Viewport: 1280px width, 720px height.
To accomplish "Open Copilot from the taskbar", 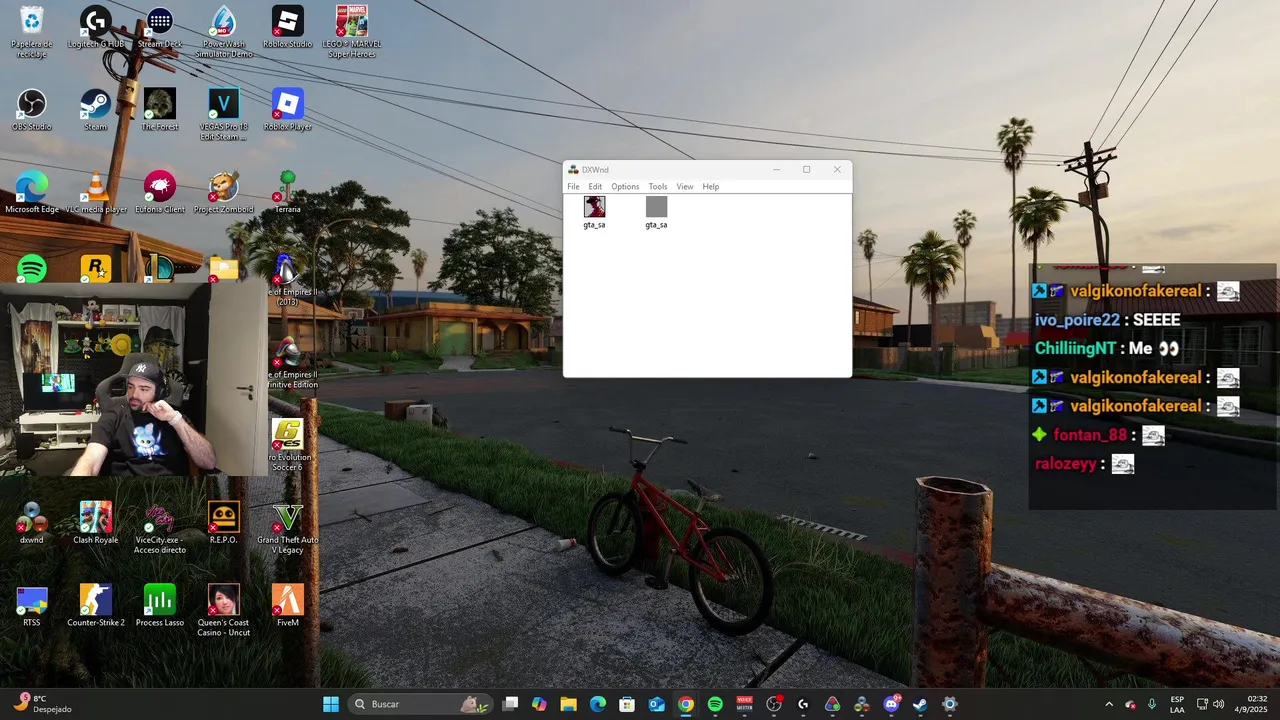I will pyautogui.click(x=539, y=704).
